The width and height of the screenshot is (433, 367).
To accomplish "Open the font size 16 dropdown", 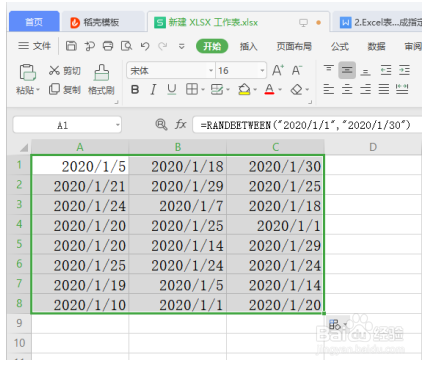I will (262, 70).
